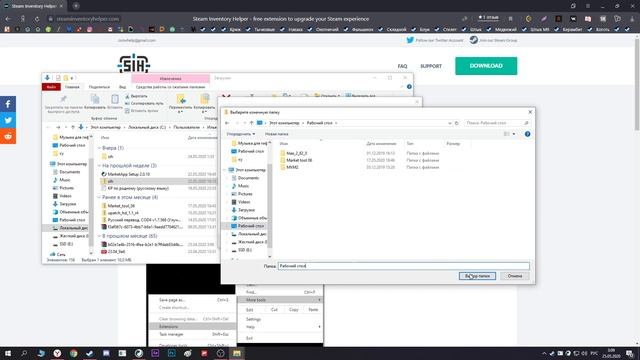Open taskbar search

click(x=24, y=353)
